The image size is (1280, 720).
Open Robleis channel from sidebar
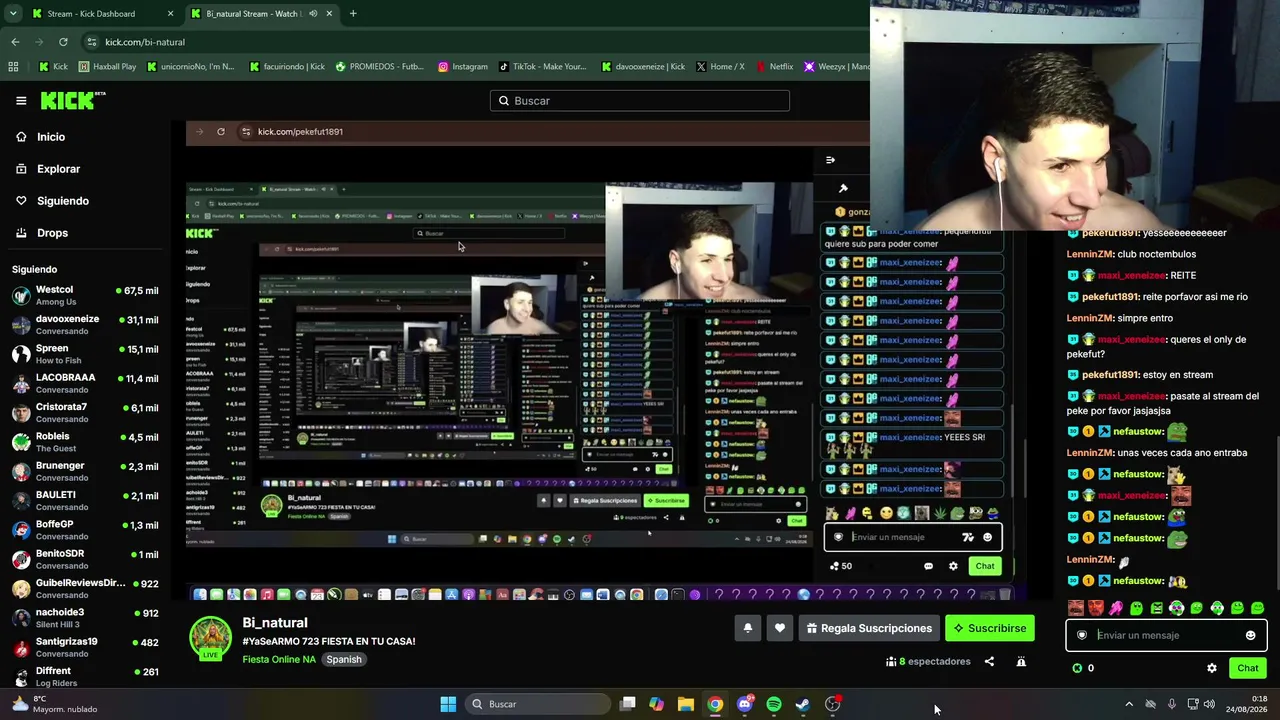[x=86, y=442]
